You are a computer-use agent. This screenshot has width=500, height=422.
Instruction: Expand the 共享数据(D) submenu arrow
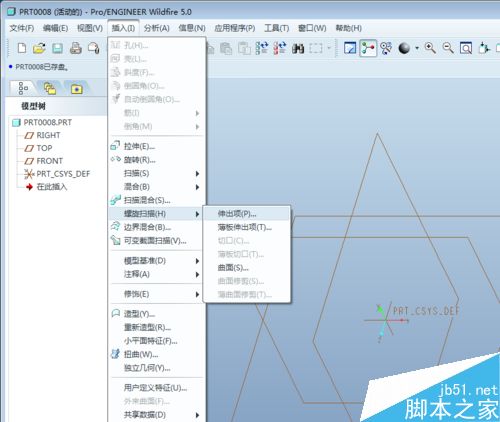(197, 415)
